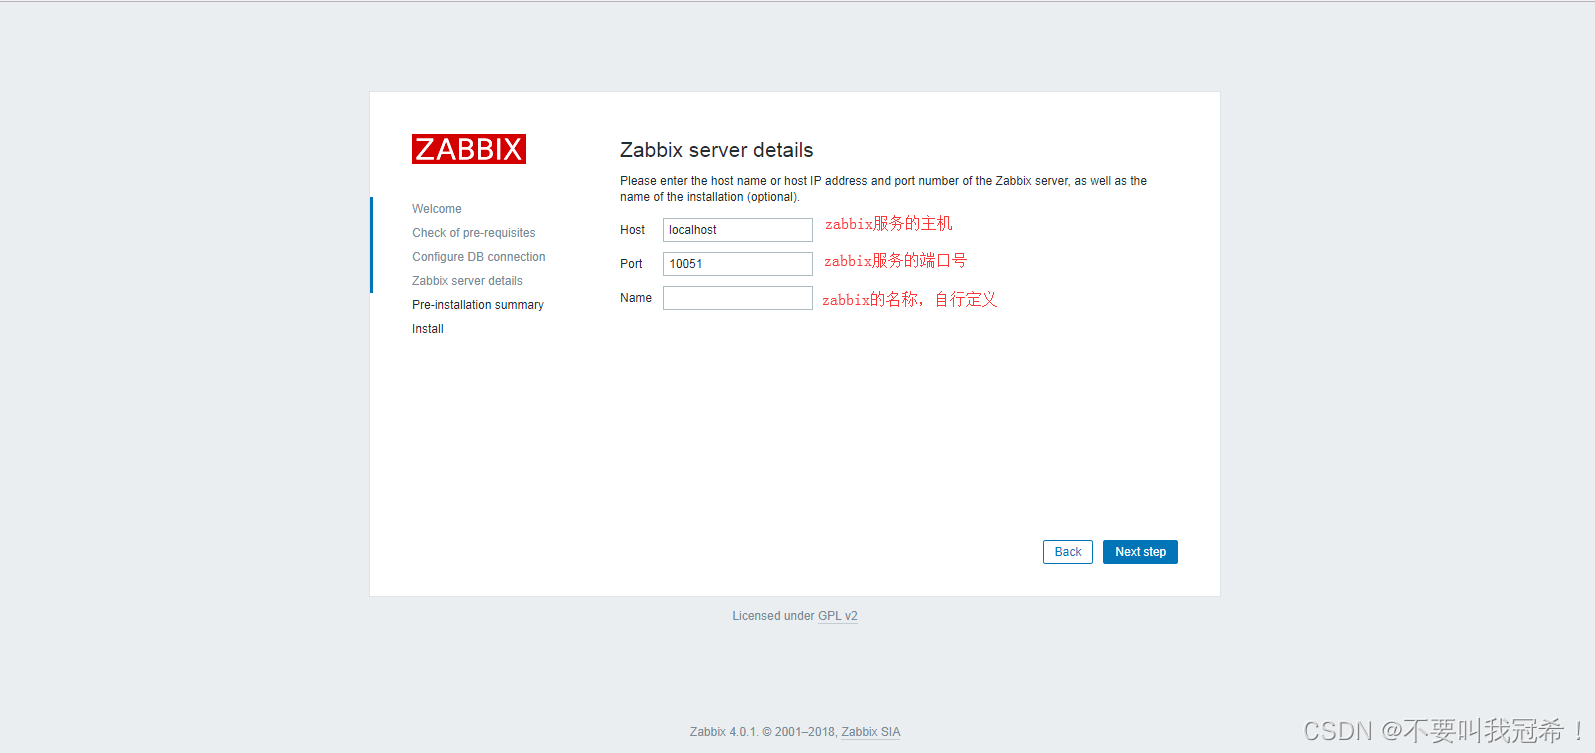Go to Configure DB connection step
The image size is (1595, 753).
click(479, 257)
